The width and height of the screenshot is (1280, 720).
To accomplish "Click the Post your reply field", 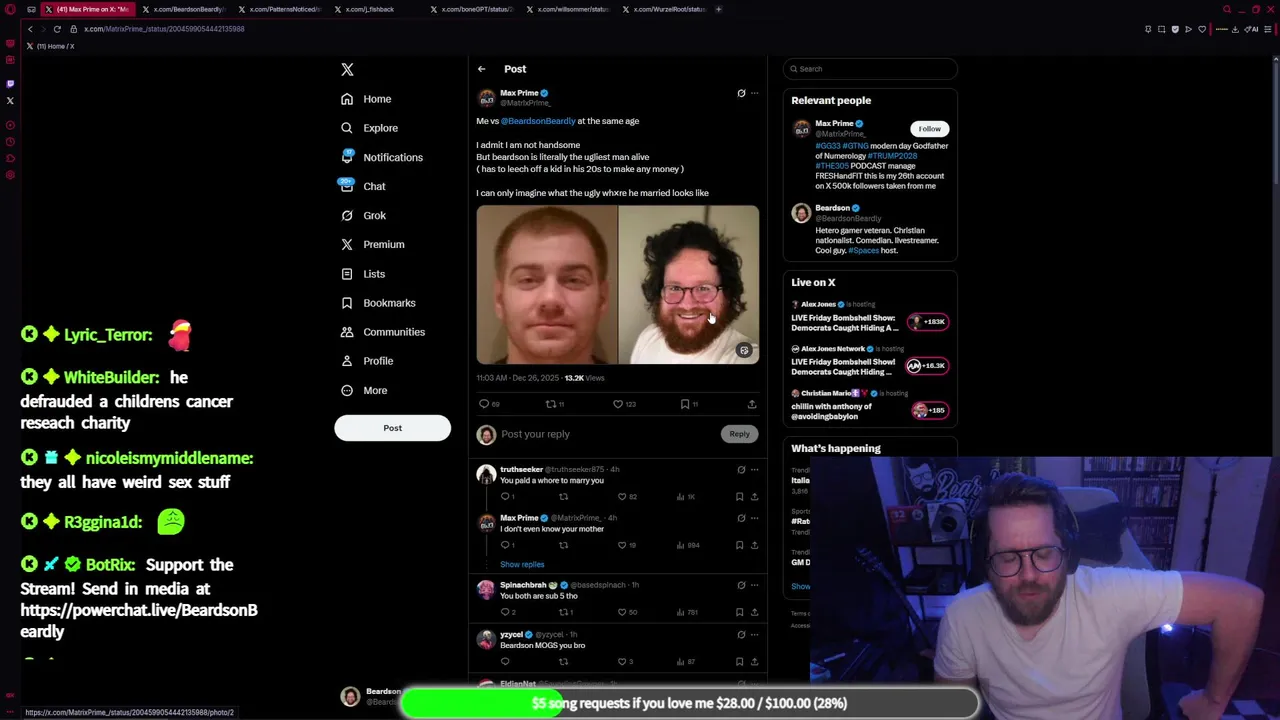I will [x=605, y=434].
